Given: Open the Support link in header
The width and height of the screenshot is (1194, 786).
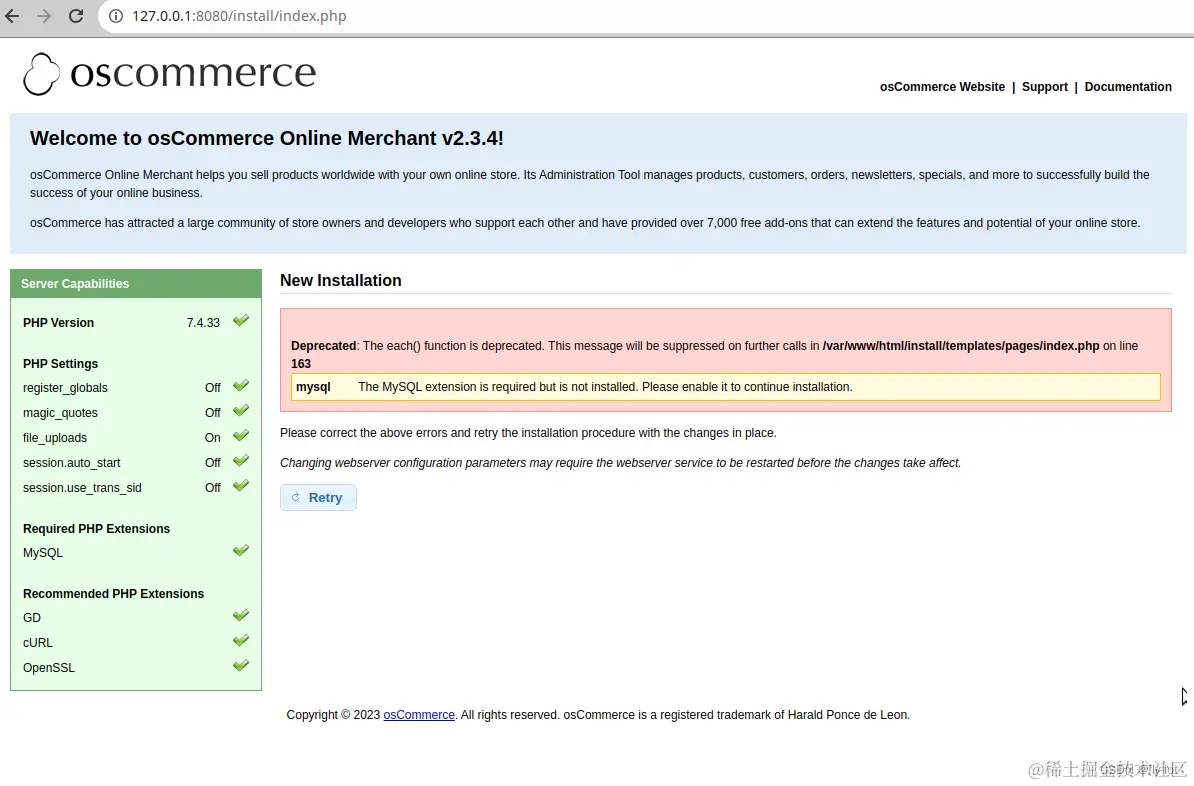Looking at the screenshot, I should coord(1045,87).
